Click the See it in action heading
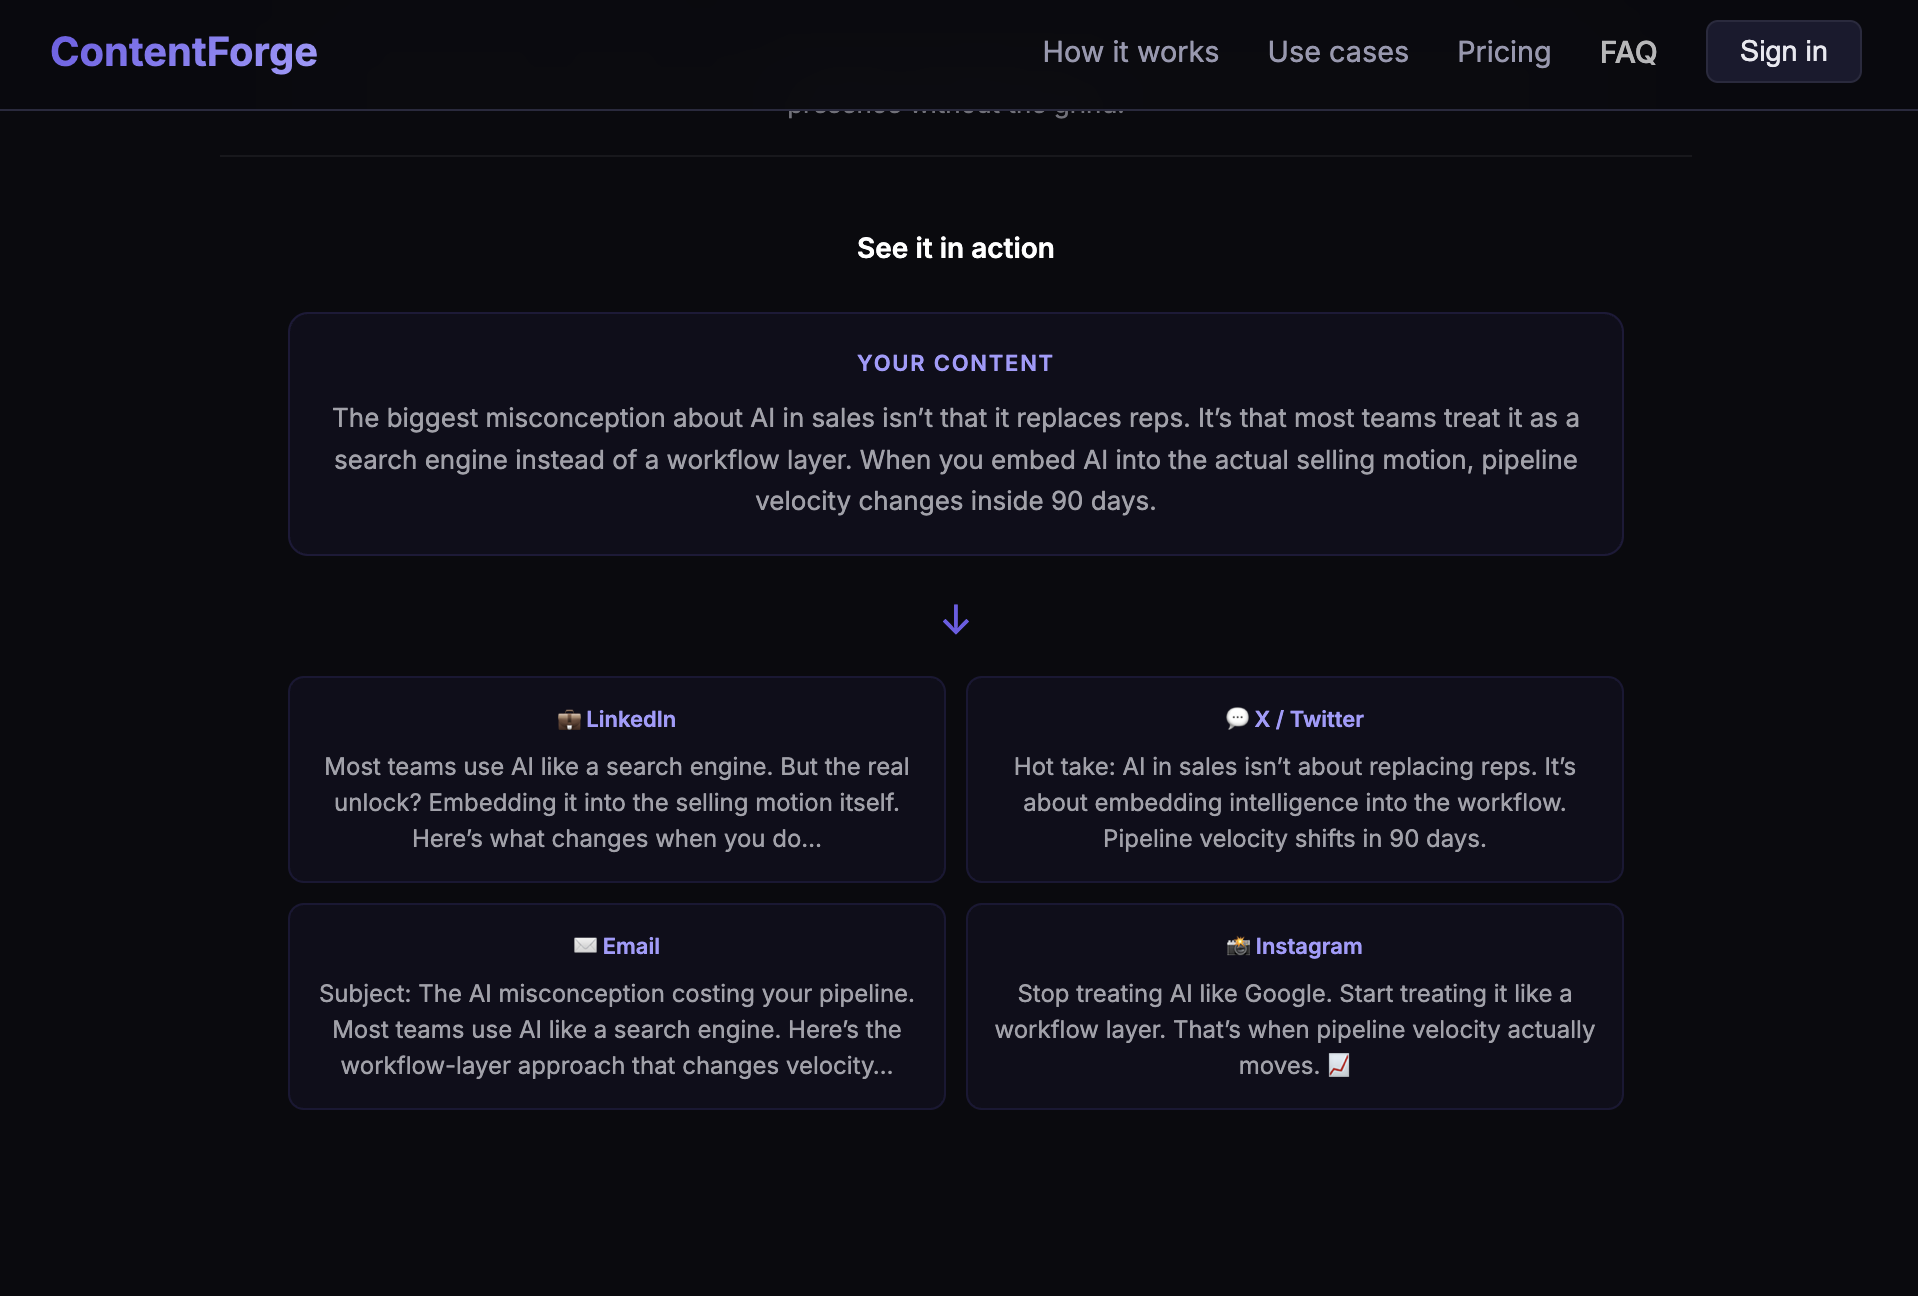 [x=955, y=247]
